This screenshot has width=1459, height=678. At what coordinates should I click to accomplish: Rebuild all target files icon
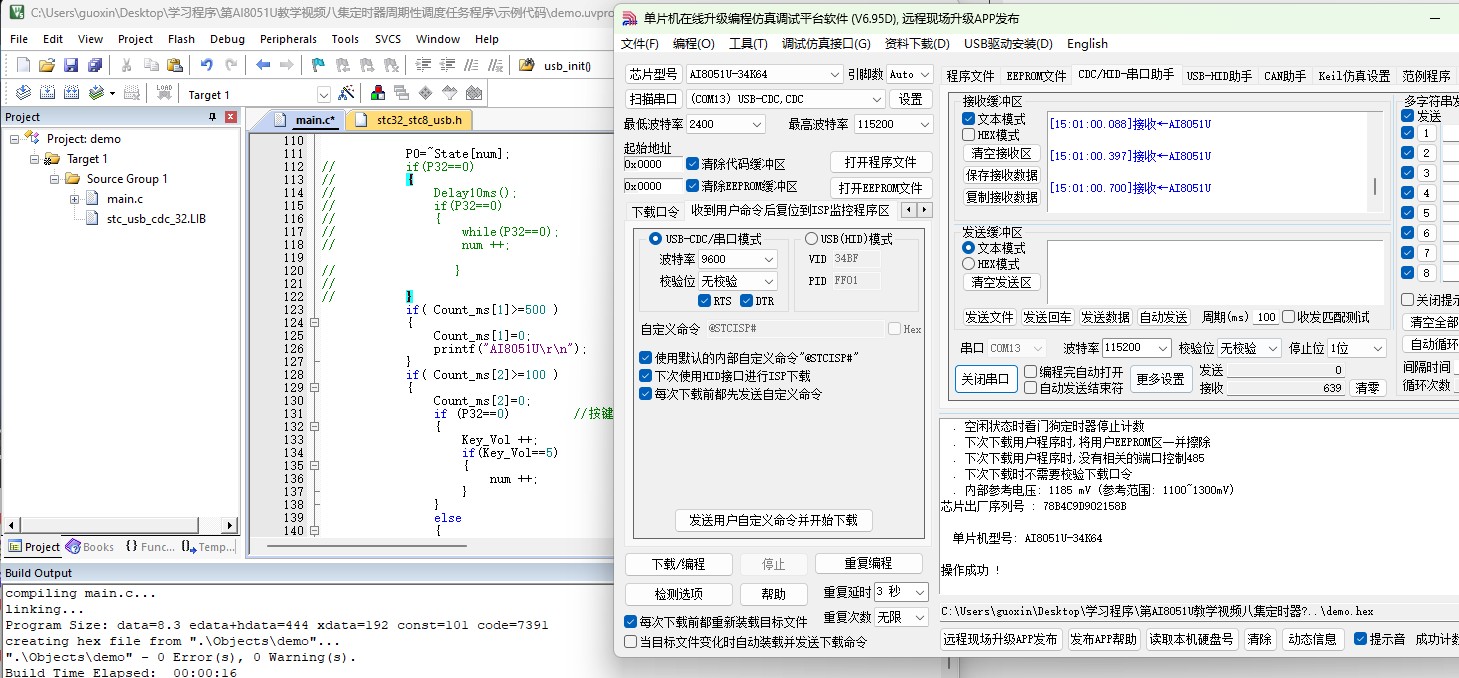[71, 93]
